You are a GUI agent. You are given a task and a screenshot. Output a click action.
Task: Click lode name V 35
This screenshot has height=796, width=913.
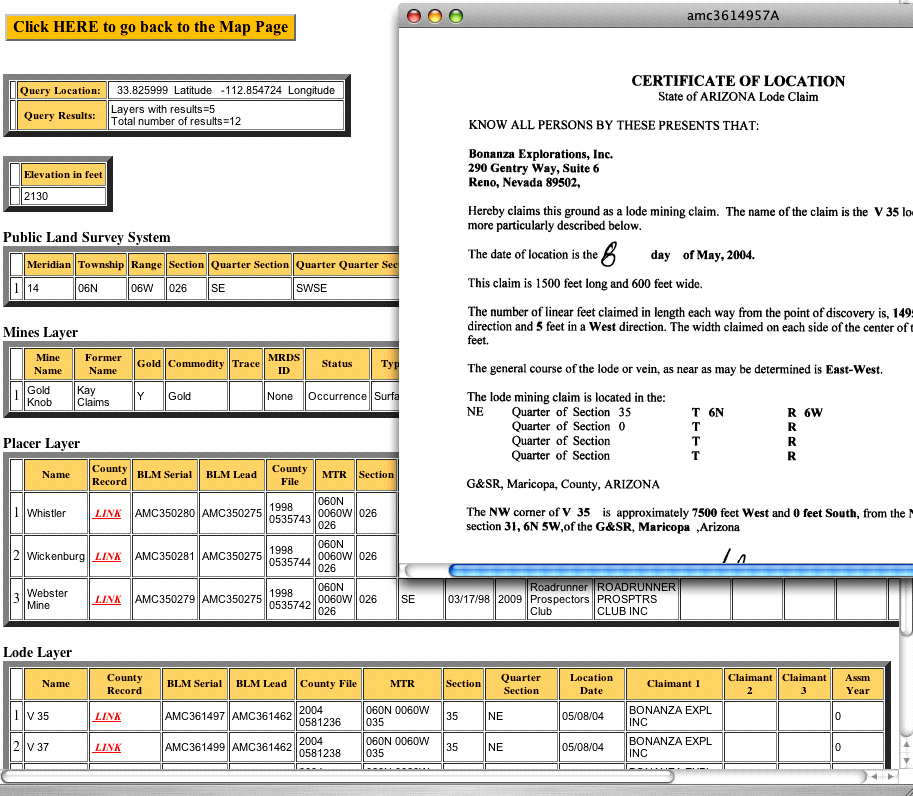pyautogui.click(x=56, y=716)
